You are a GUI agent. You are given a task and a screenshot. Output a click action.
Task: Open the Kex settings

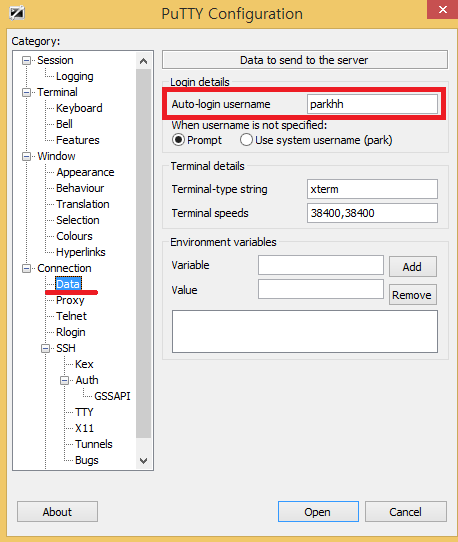pos(84,364)
